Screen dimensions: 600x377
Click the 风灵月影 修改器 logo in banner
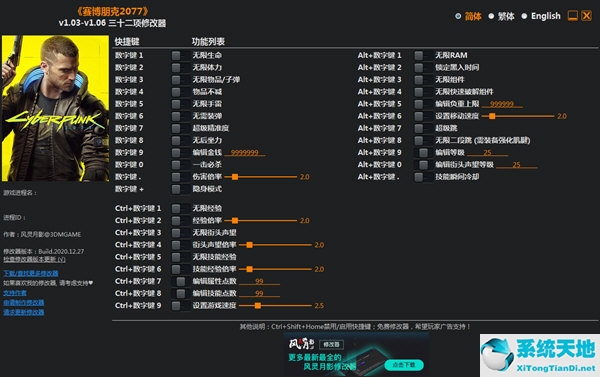[x=316, y=344]
